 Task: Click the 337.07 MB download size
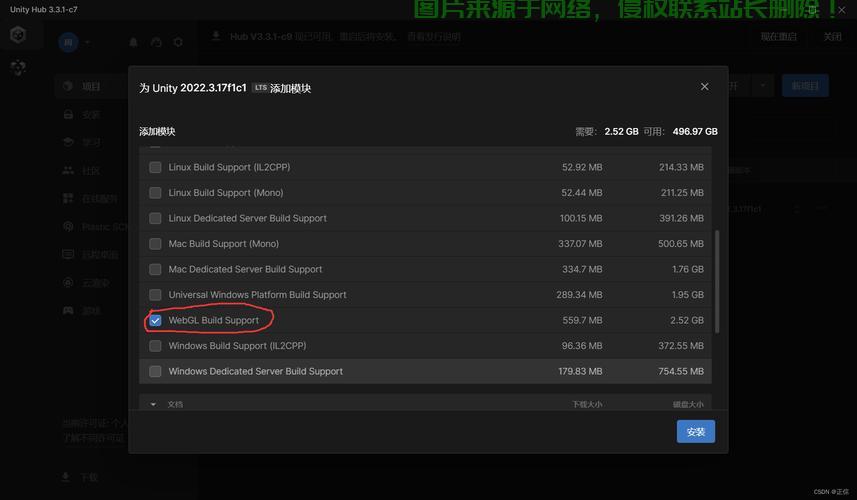click(x=580, y=244)
